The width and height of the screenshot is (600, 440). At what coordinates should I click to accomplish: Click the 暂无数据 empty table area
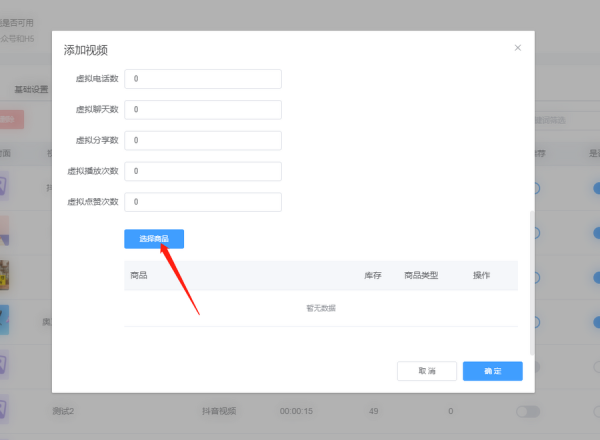coord(321,308)
